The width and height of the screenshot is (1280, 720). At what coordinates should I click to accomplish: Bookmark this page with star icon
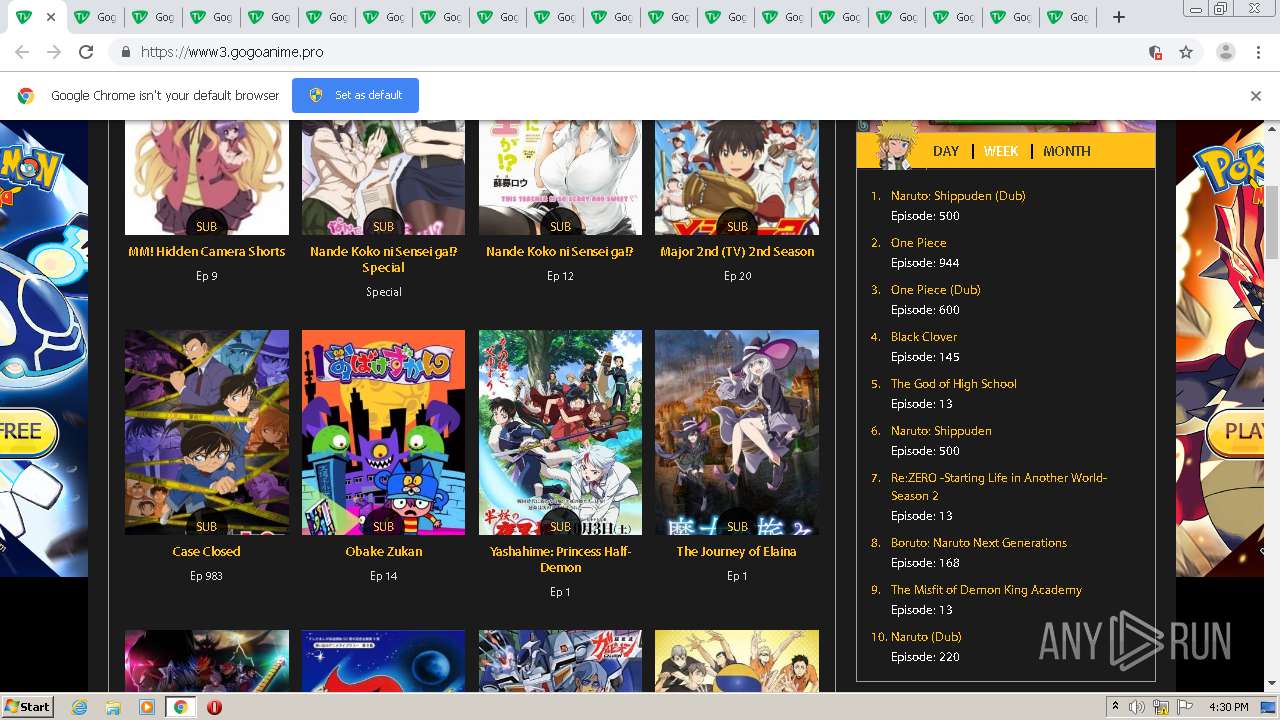coord(1186,52)
